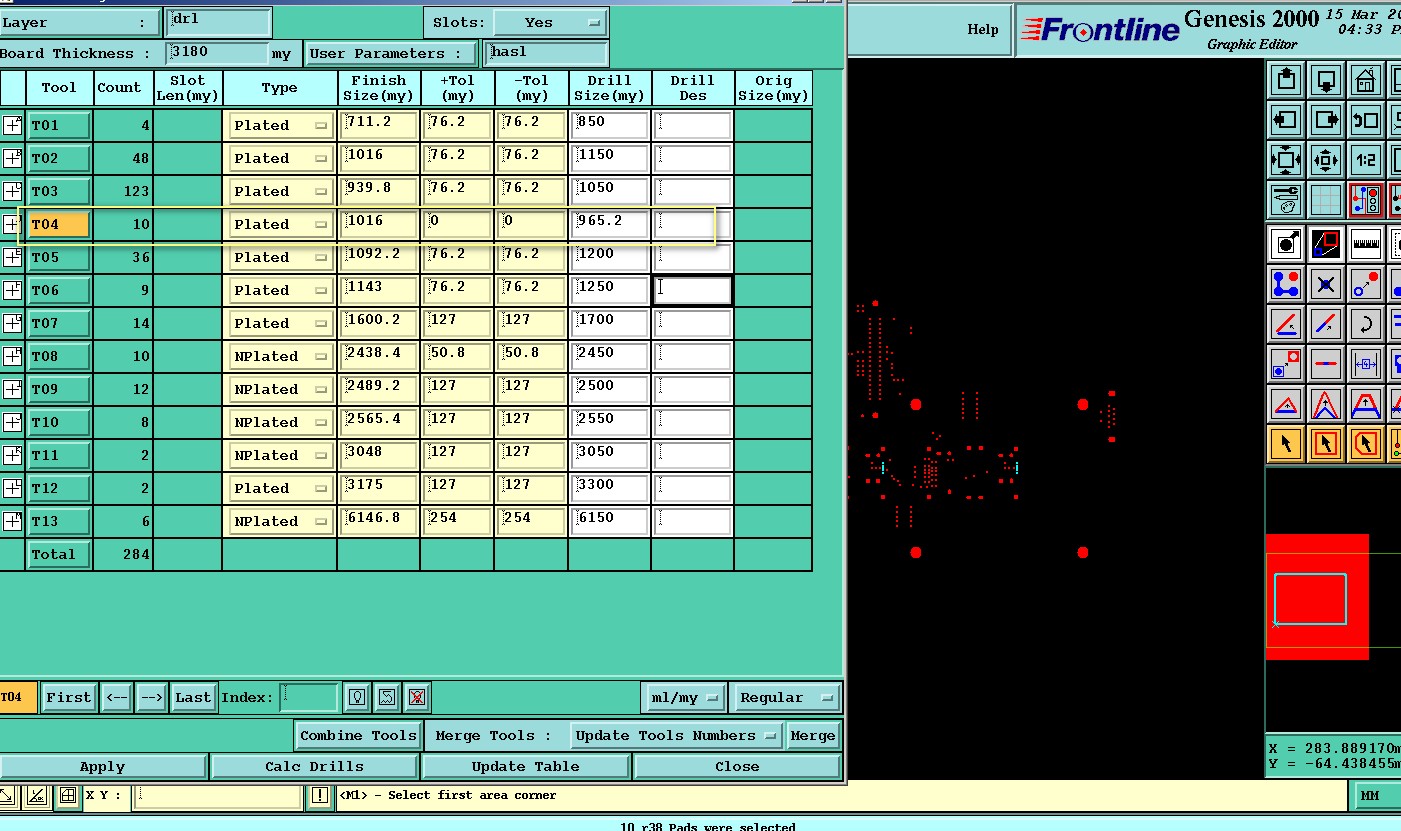Click the pan right arrow icon
Viewport: 1401px width, 831px height.
[1326, 119]
